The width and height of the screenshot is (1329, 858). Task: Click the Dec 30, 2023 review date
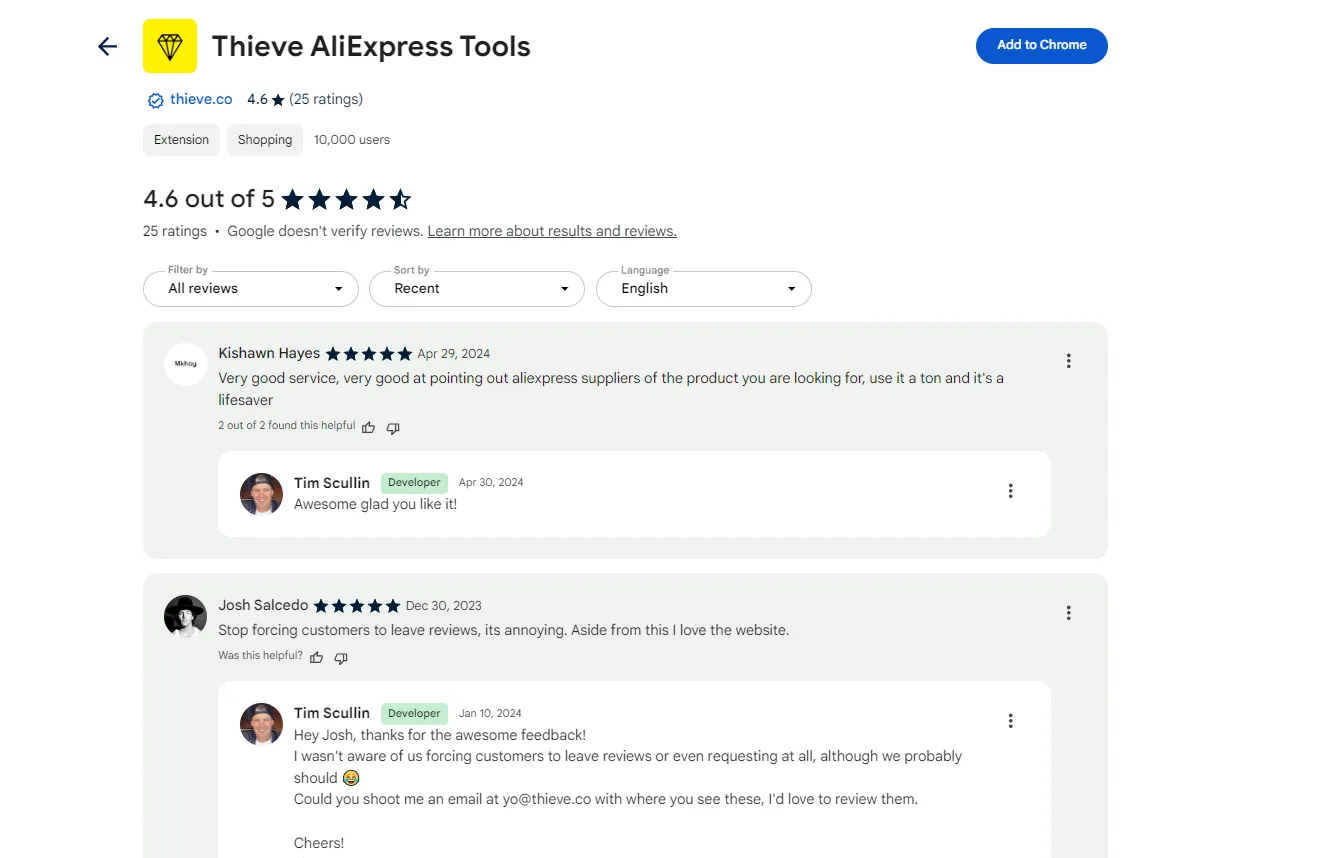click(444, 606)
